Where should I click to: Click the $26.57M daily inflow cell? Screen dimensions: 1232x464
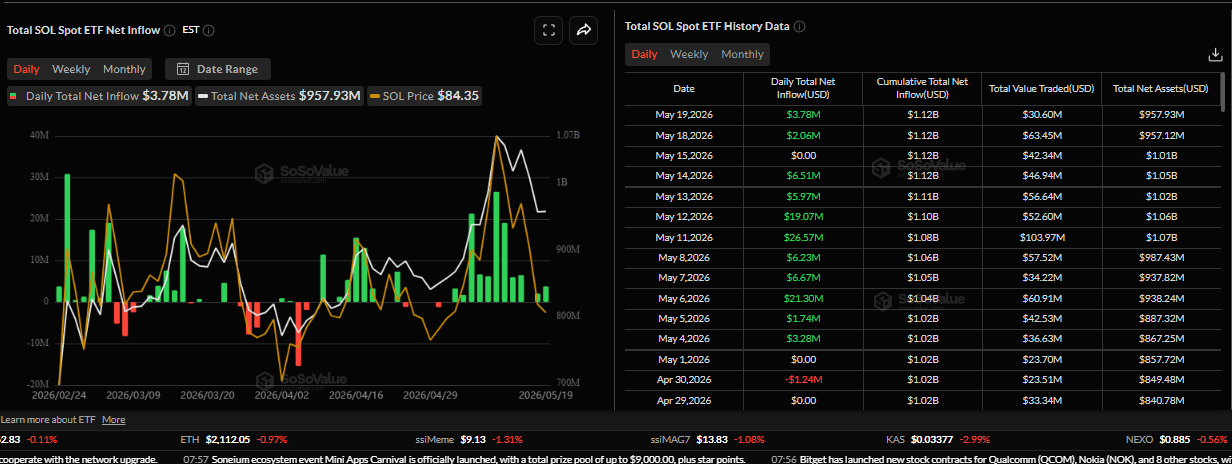(802, 237)
